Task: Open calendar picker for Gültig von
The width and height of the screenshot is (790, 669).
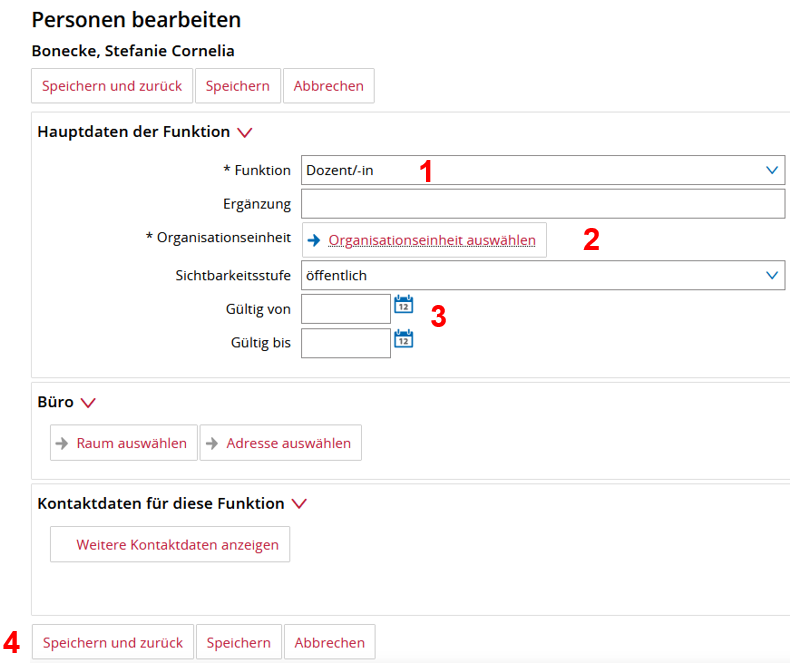Action: point(403,305)
